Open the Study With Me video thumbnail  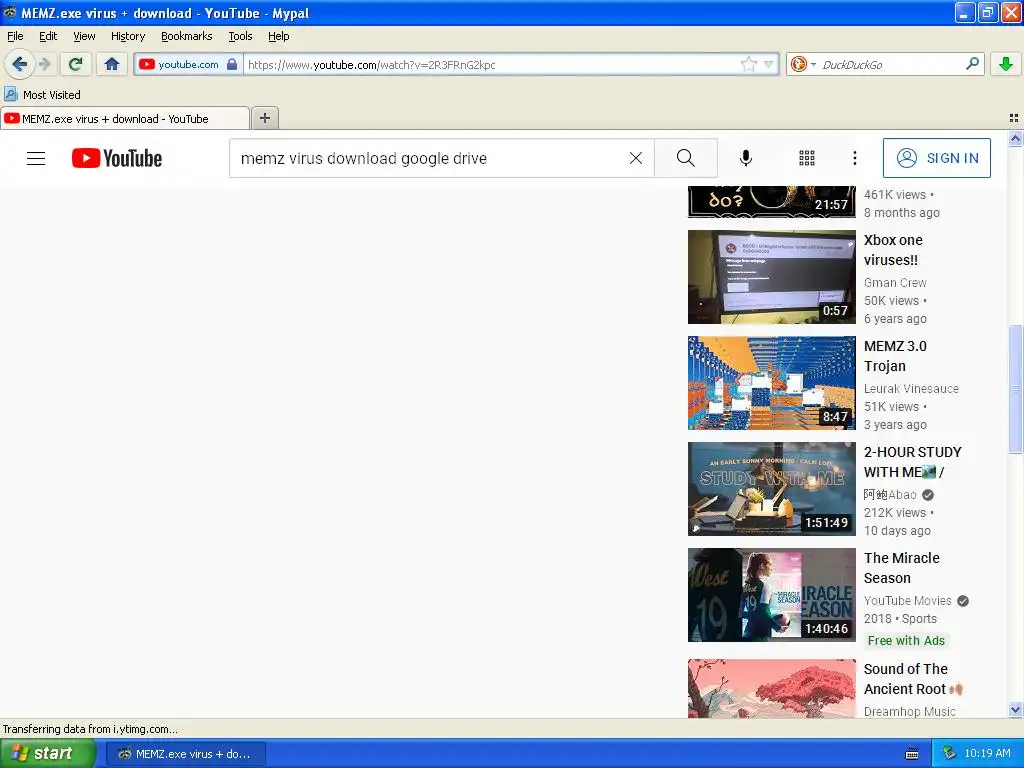pyautogui.click(x=771, y=488)
